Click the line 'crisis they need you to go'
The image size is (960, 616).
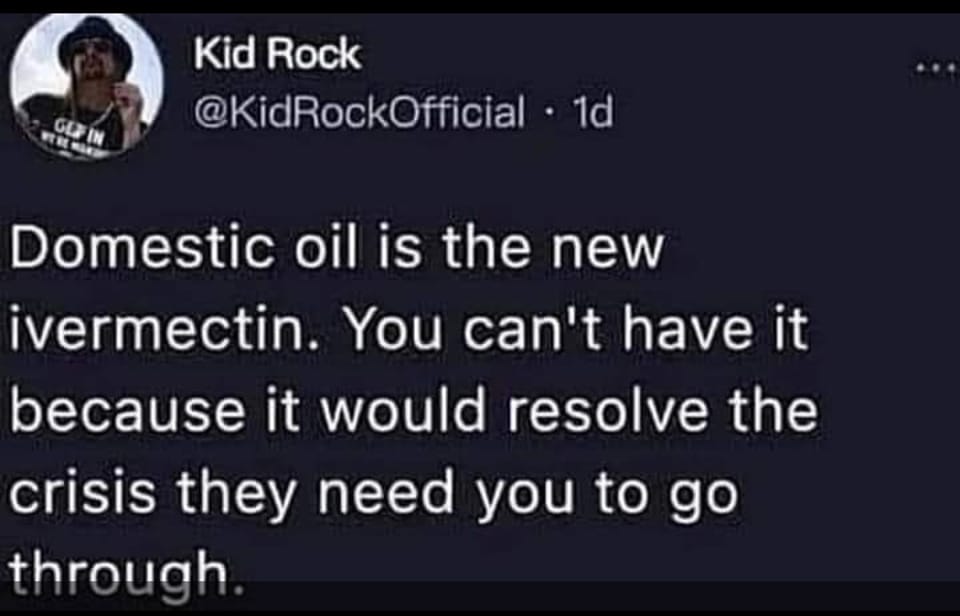tap(373, 494)
